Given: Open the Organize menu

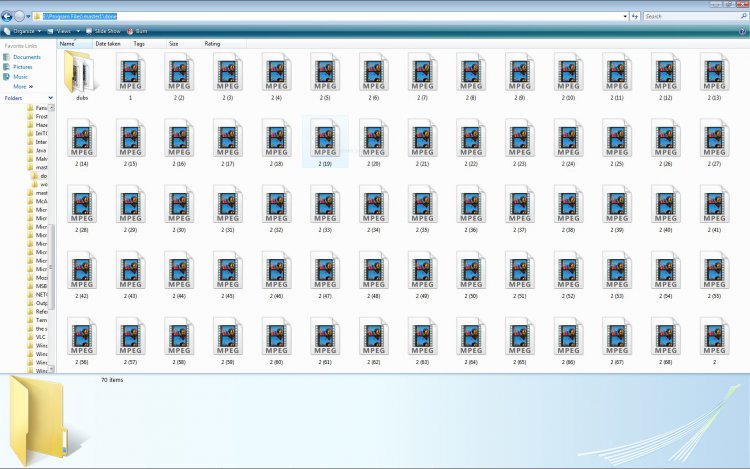Looking at the screenshot, I should [x=22, y=31].
